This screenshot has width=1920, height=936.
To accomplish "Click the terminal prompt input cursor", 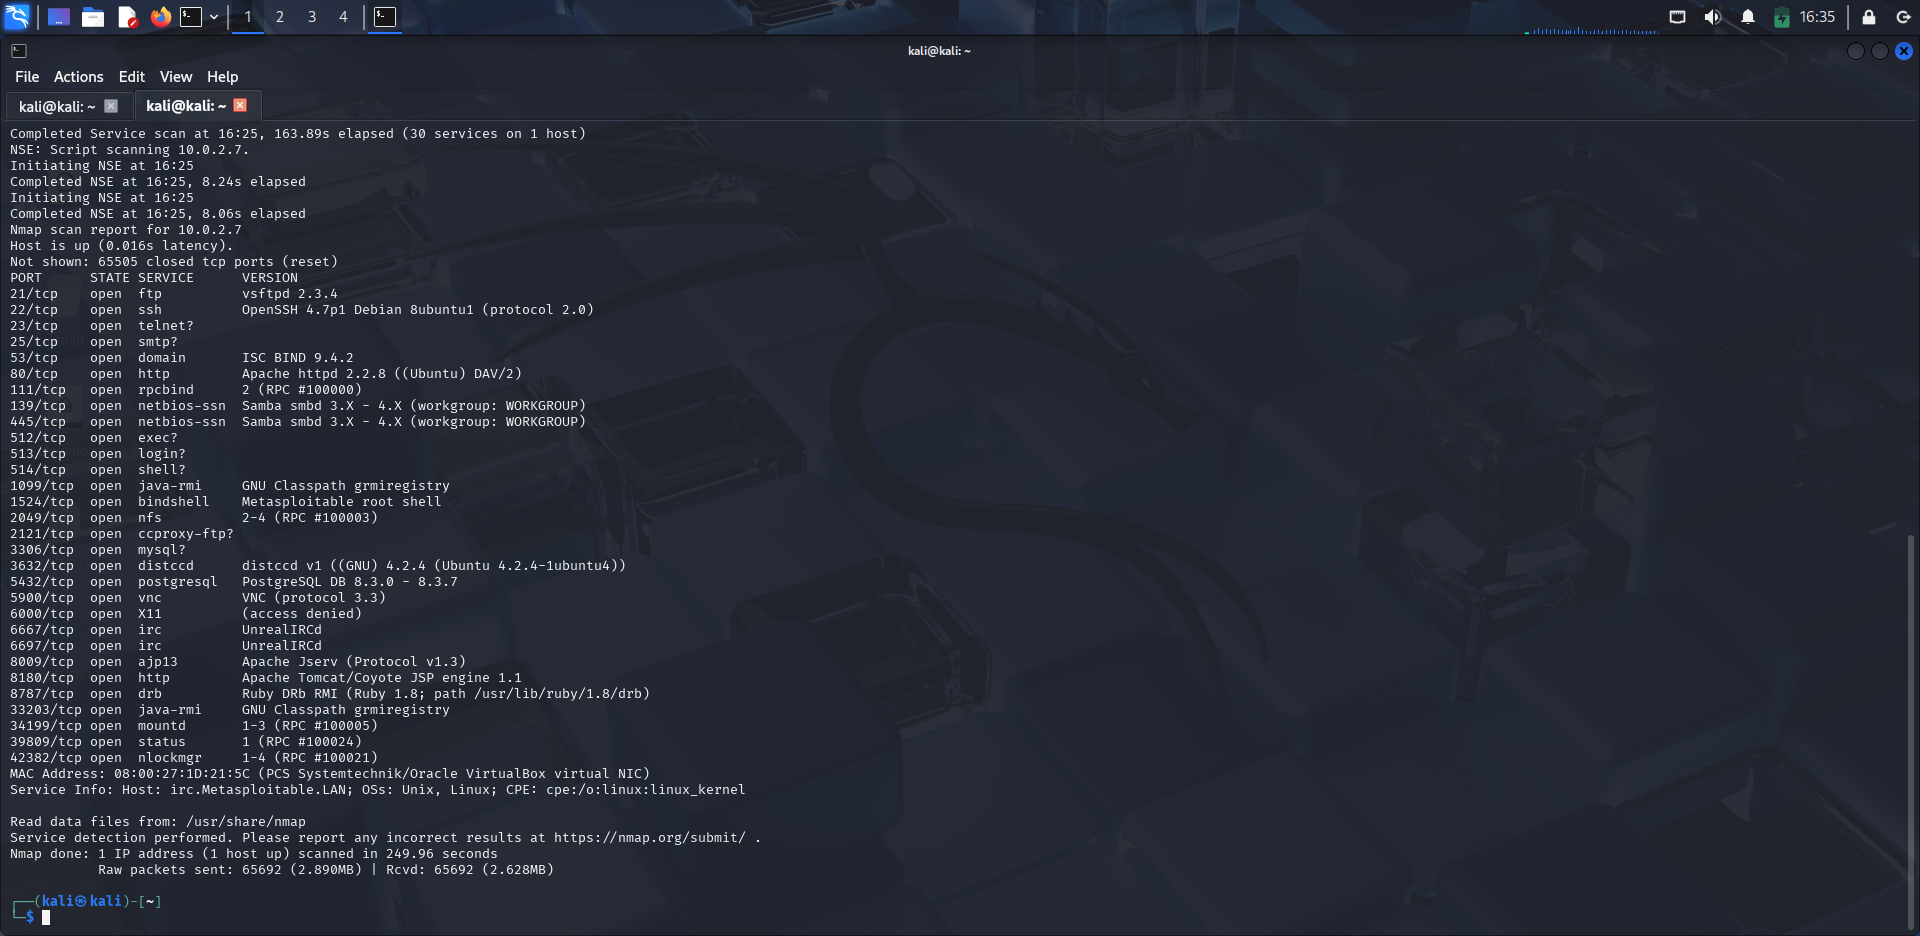I will coord(46,917).
